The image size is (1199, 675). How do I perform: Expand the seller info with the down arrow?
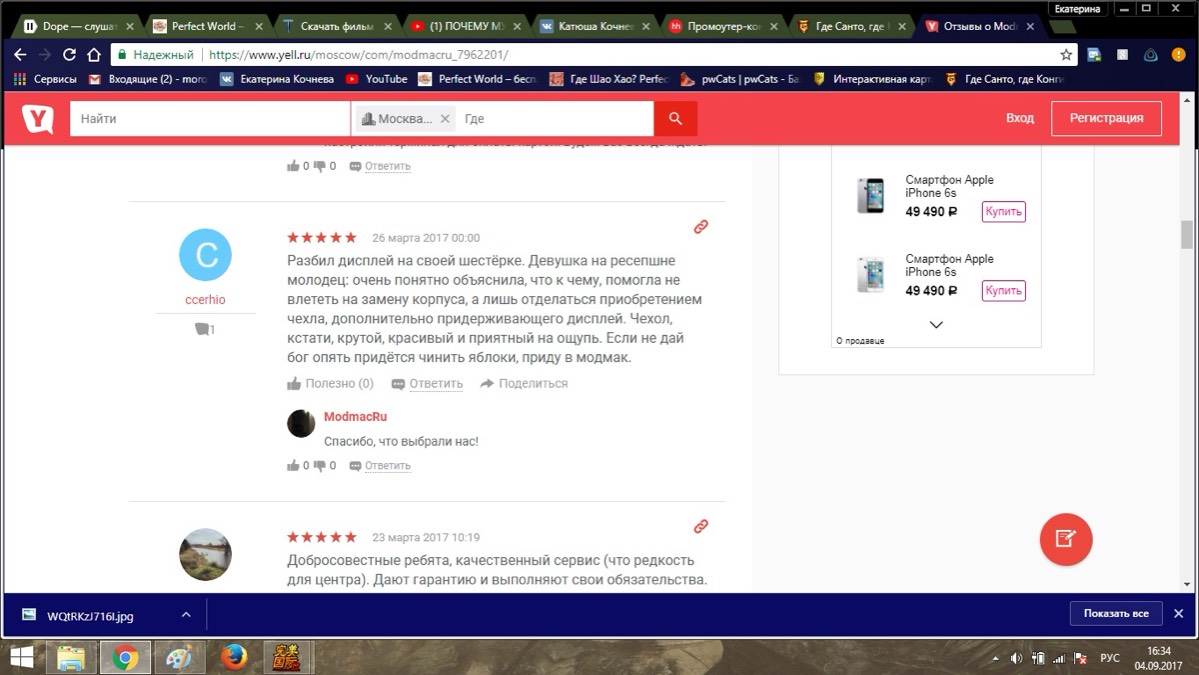click(936, 324)
